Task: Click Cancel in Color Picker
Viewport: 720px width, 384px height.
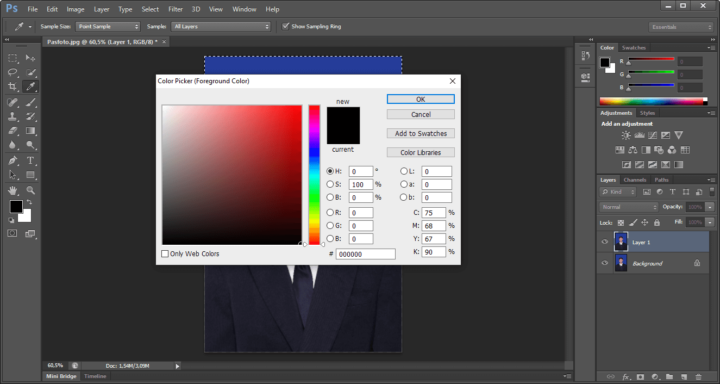Action: click(x=421, y=114)
